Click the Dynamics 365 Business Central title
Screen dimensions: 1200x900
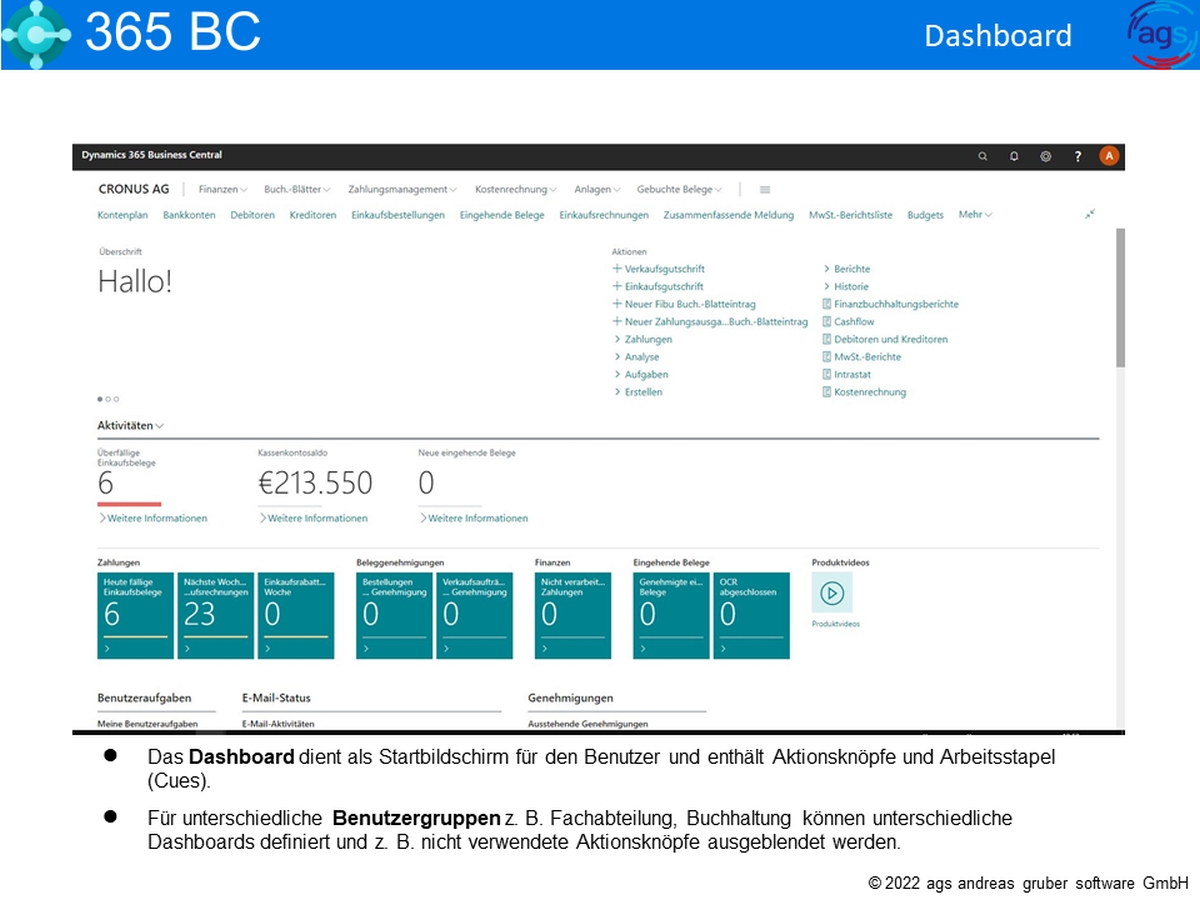(x=152, y=155)
